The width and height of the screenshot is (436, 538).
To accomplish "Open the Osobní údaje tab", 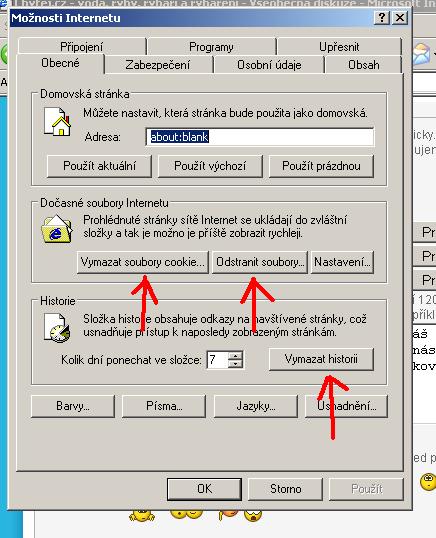I will coord(269,65).
